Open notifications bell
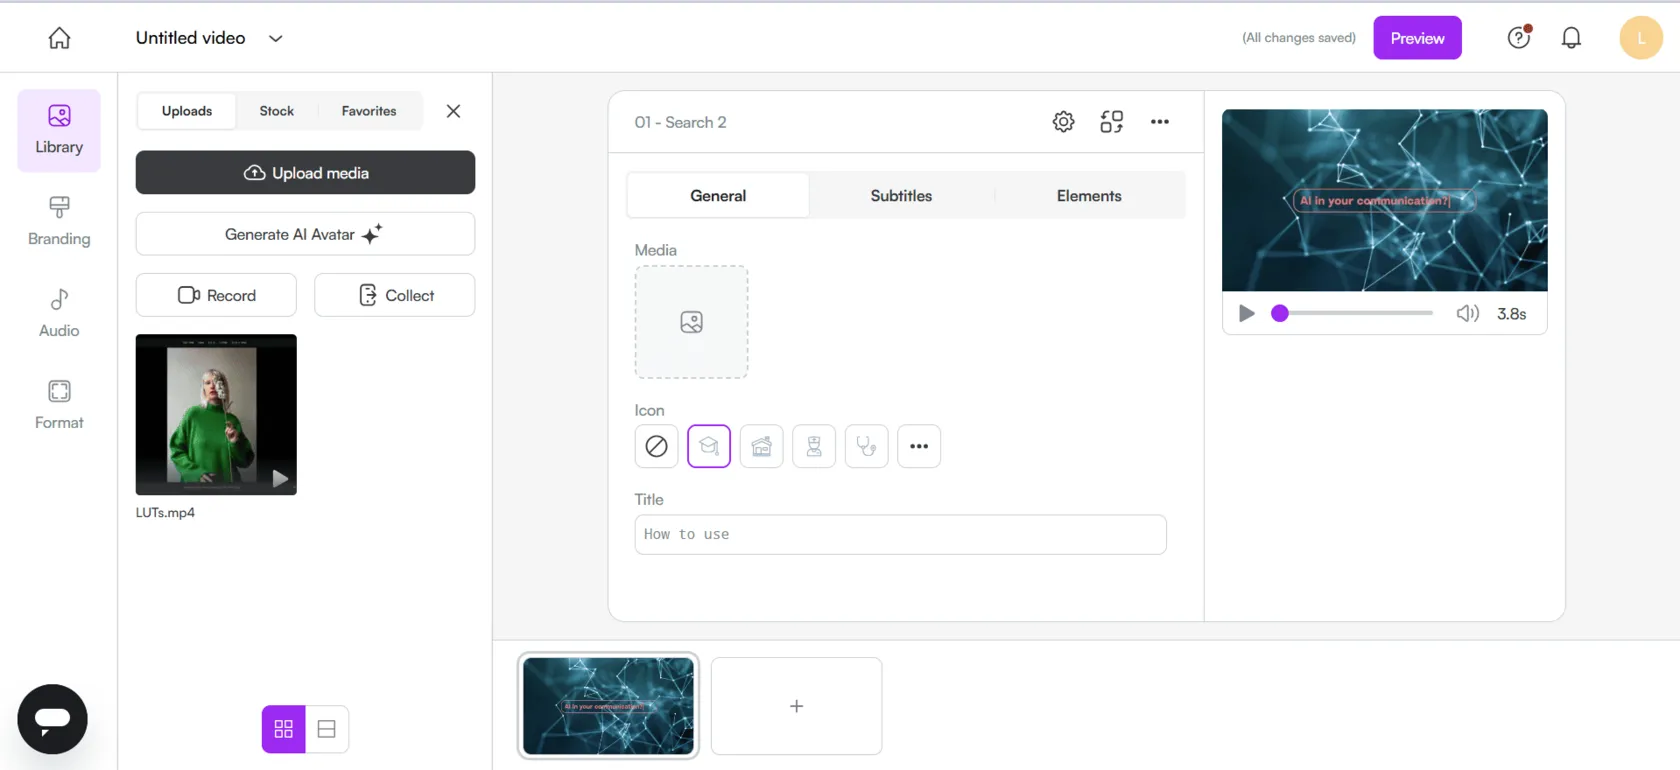This screenshot has height=770, width=1680. pos(1571,38)
